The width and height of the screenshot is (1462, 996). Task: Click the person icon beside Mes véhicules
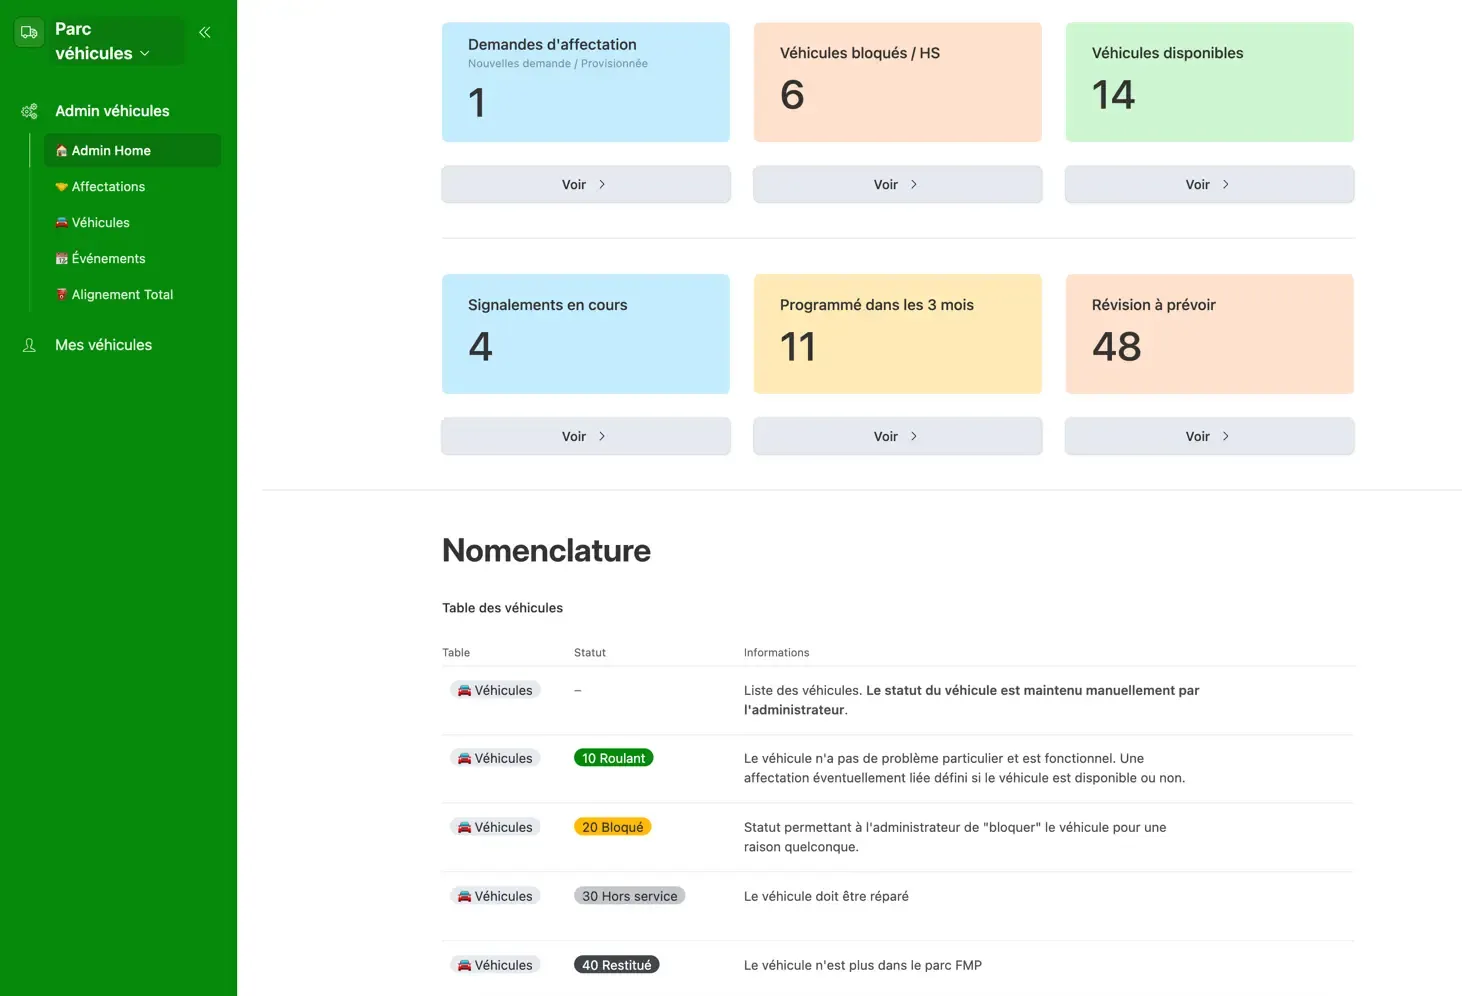pyautogui.click(x=30, y=345)
